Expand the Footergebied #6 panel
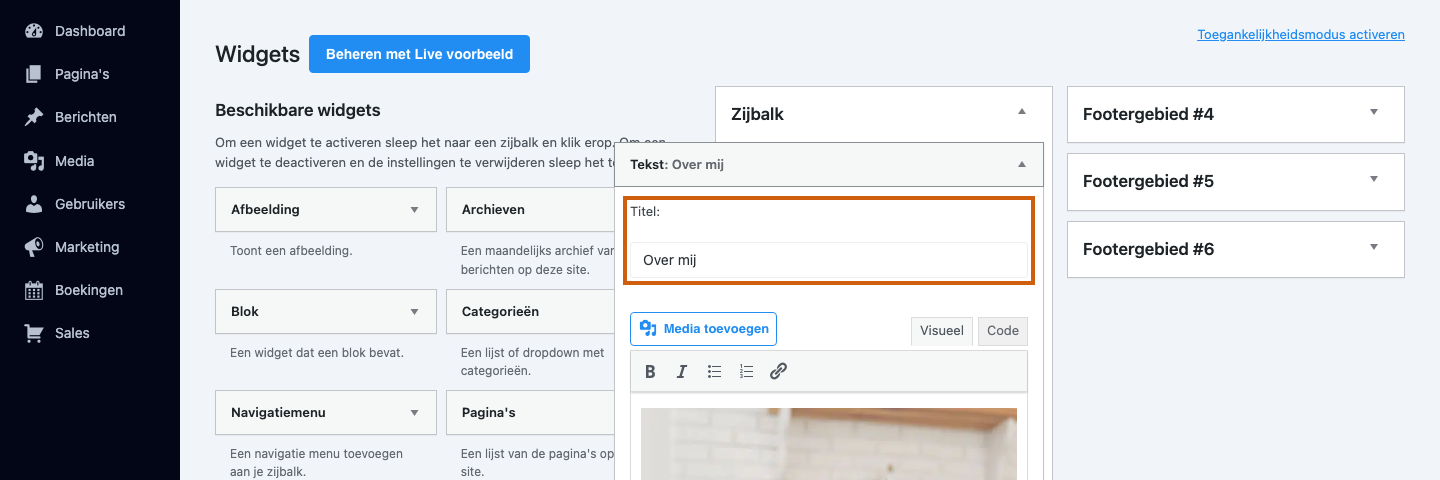1440x480 pixels. click(1373, 247)
